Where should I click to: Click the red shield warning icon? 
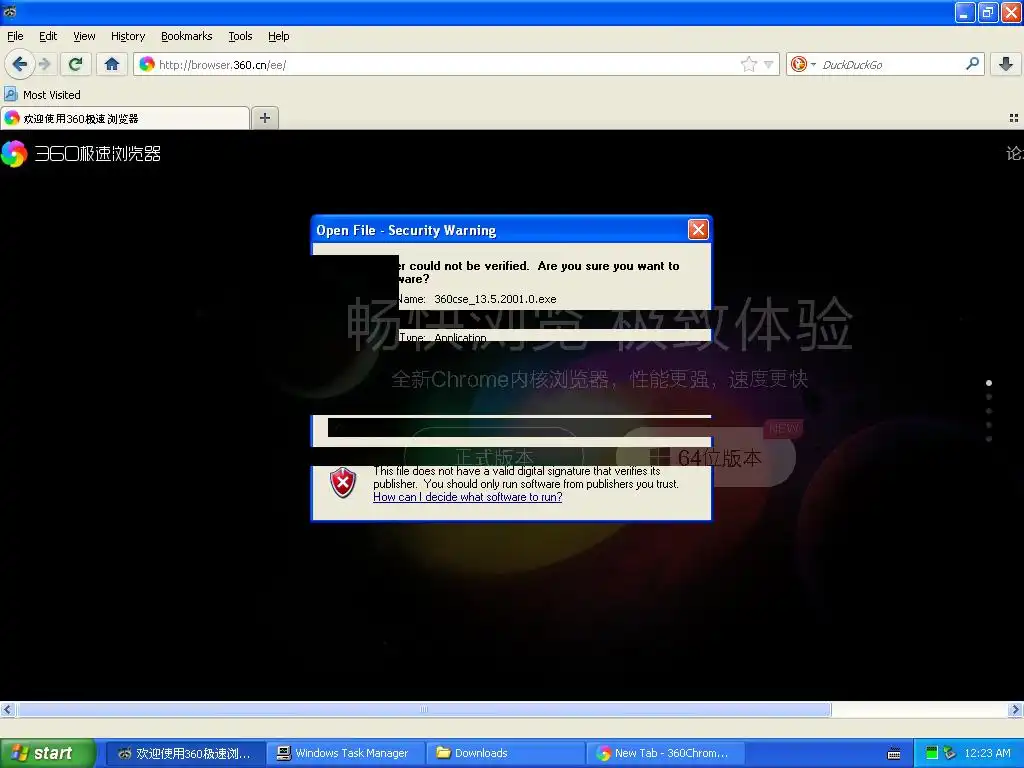[343, 483]
